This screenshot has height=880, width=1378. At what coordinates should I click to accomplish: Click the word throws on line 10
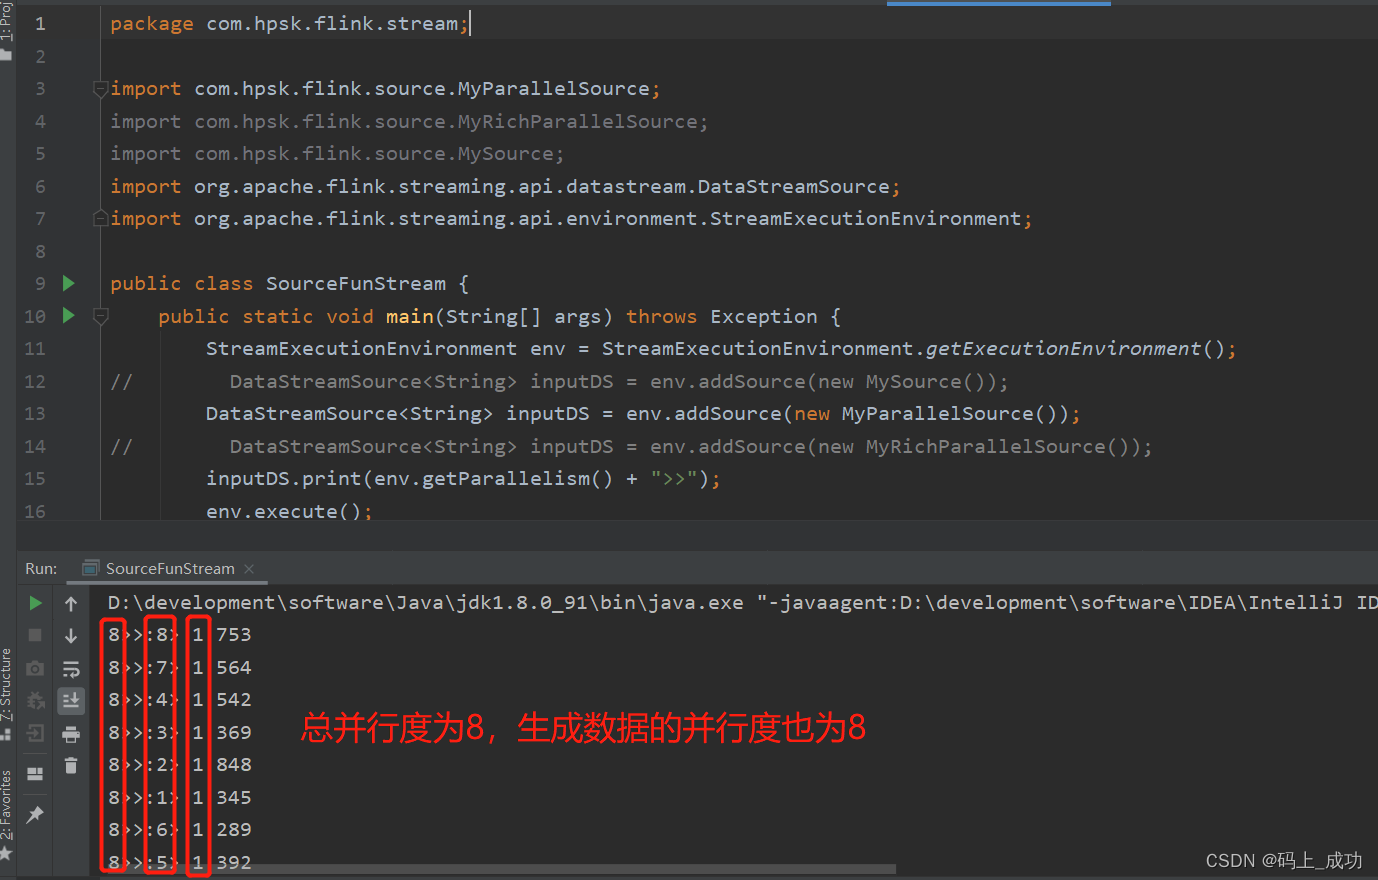click(x=661, y=316)
